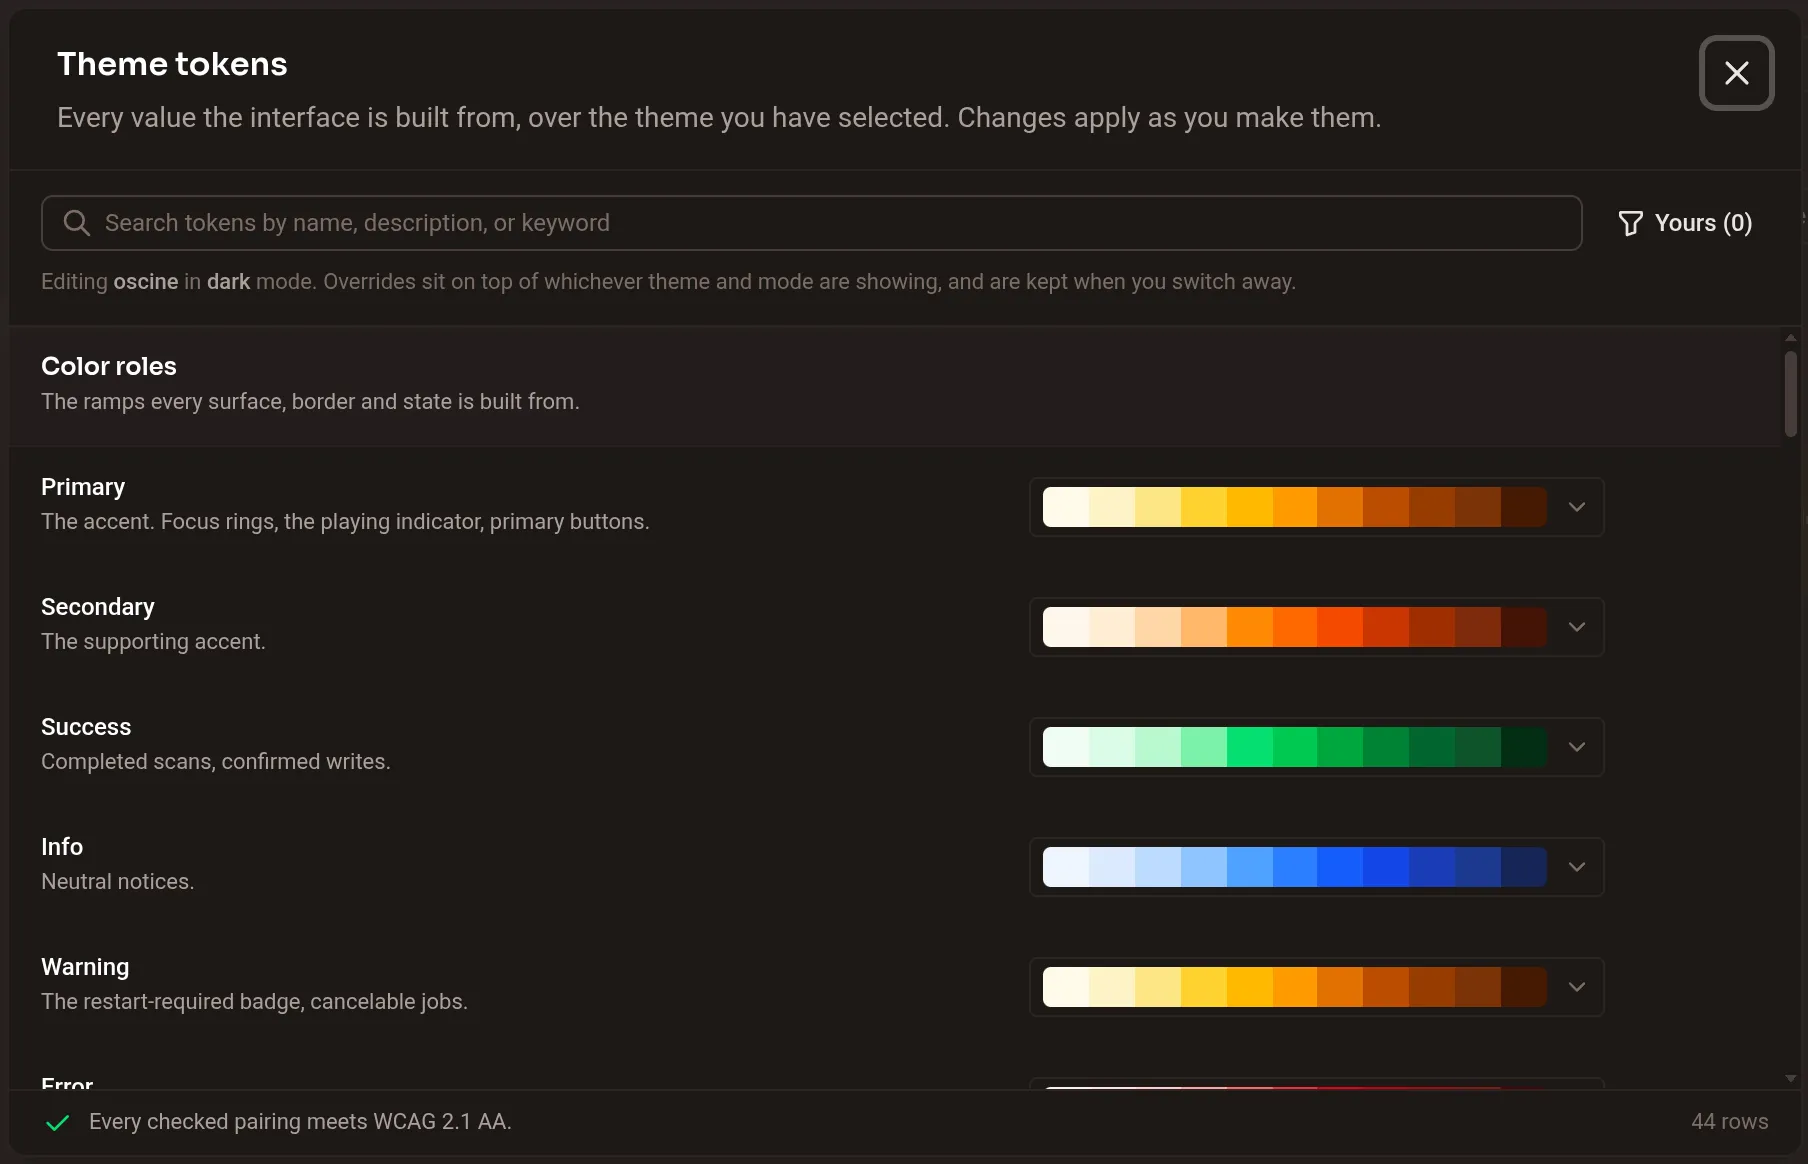Filter by Yours (0) overrides

(1685, 223)
